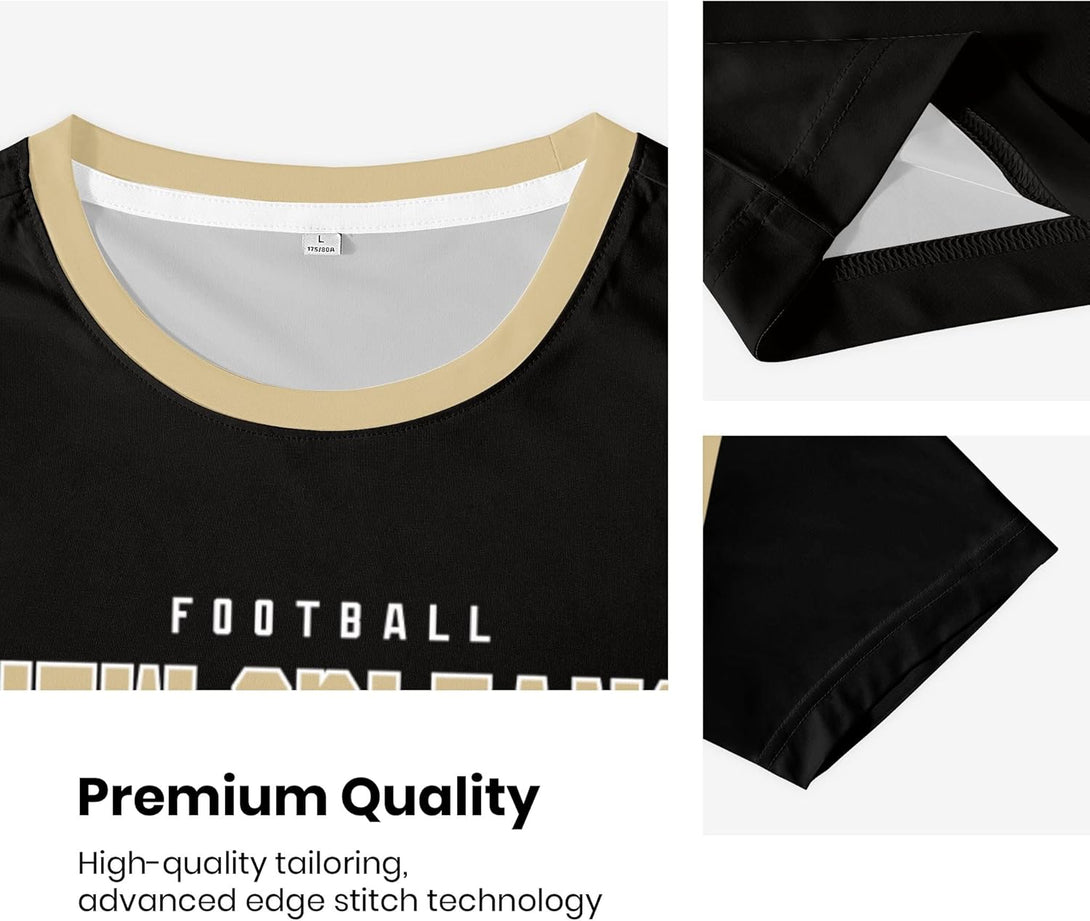Click the High-quality tailoring text line
Image resolution: width=1090 pixels, height=921 pixels.
point(243,865)
